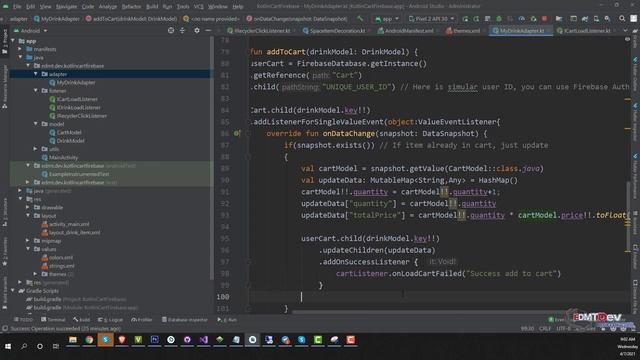
Task: Click the select opened file target icon
Action: point(171,31)
